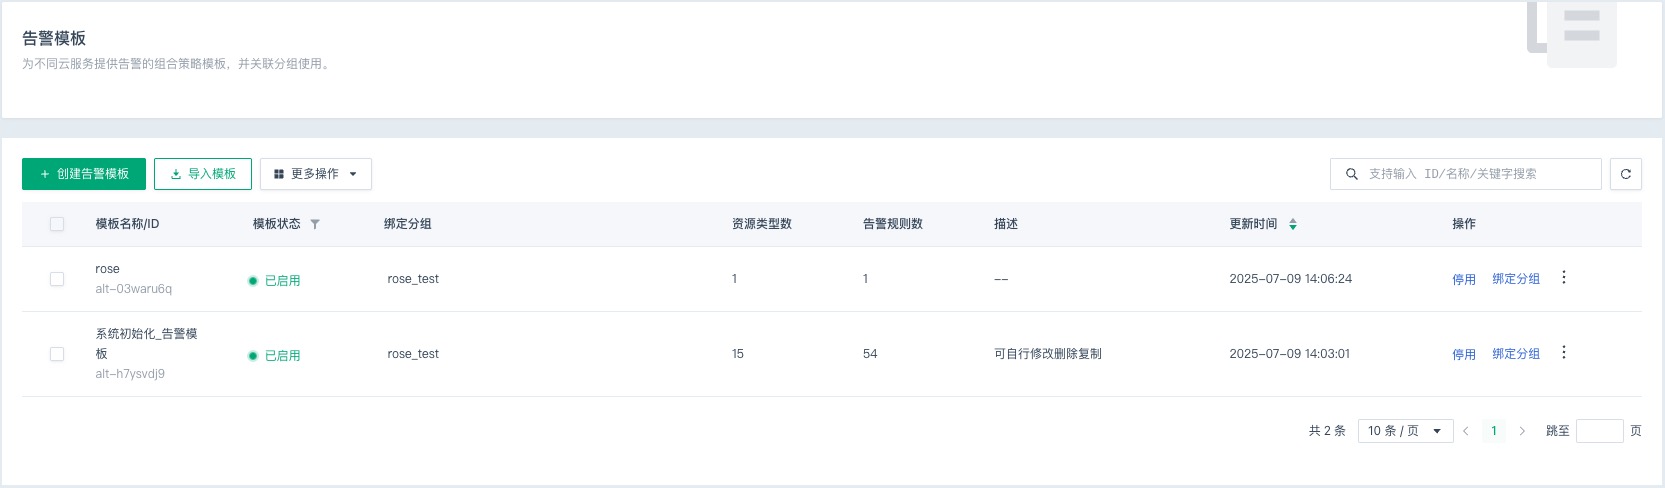Click the 跳至 page number input
The height and width of the screenshot is (488, 1665).
(x=1599, y=431)
